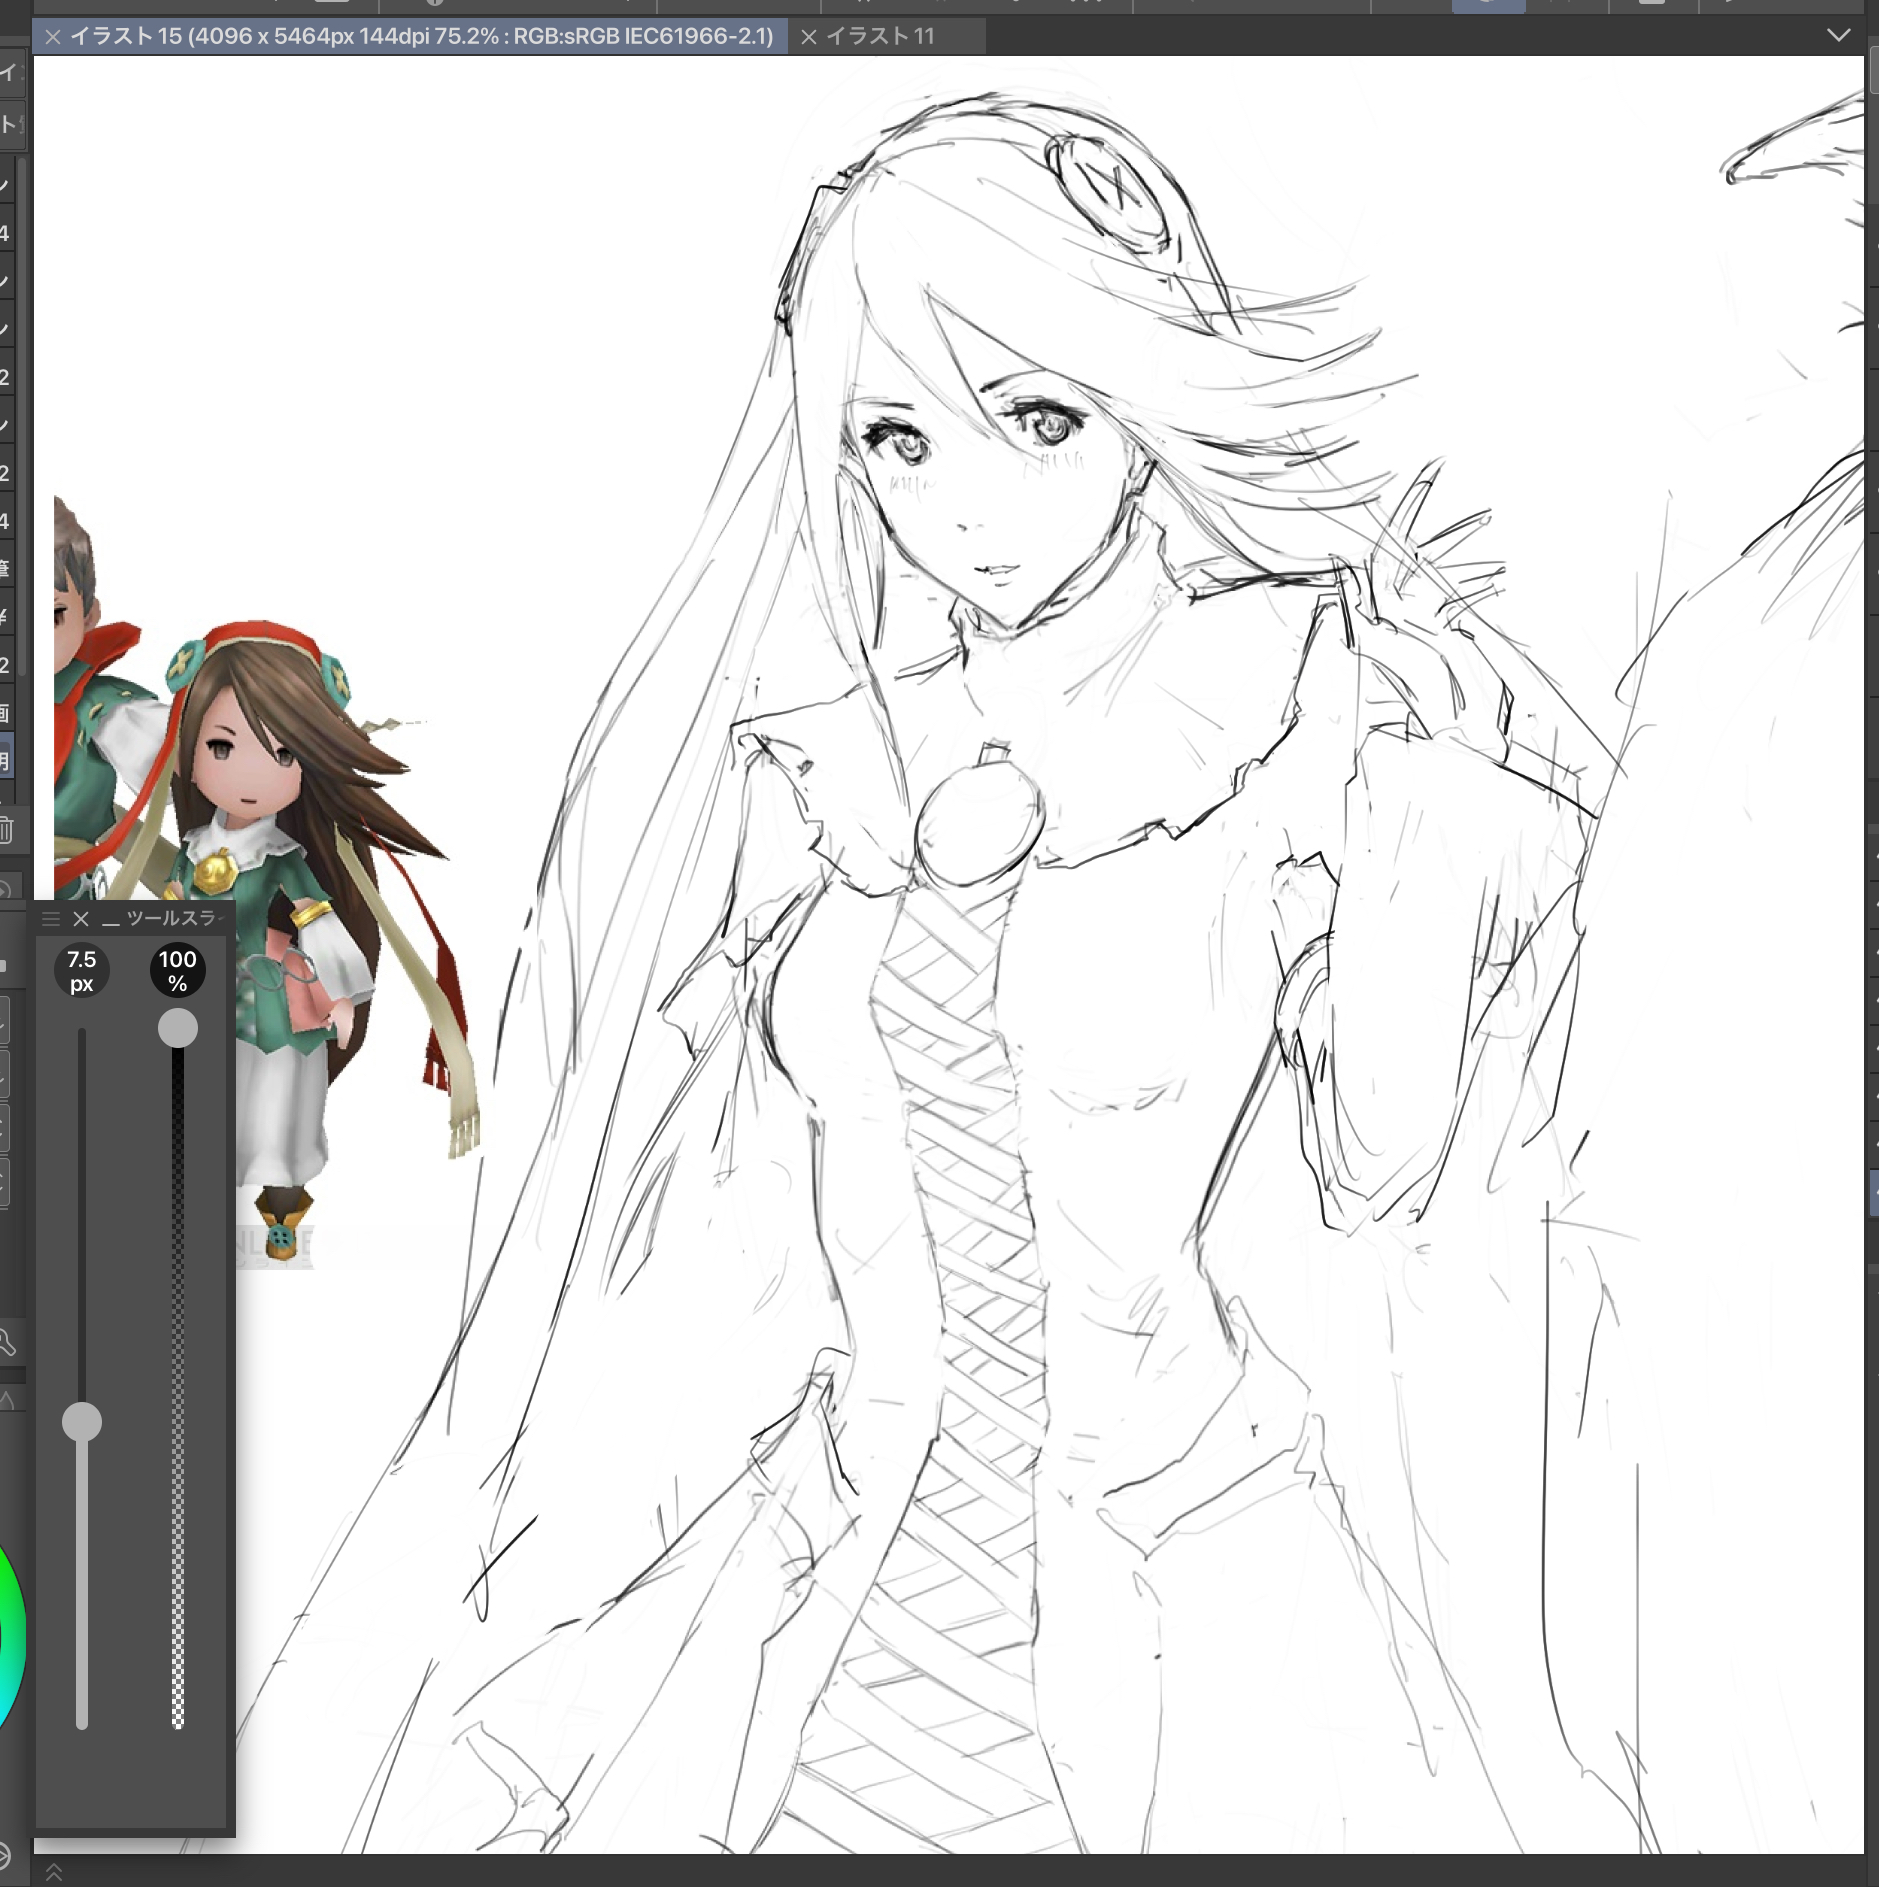Minimize the floating tool slider panel
Viewport: 1879px width, 1887px height.
(110, 920)
